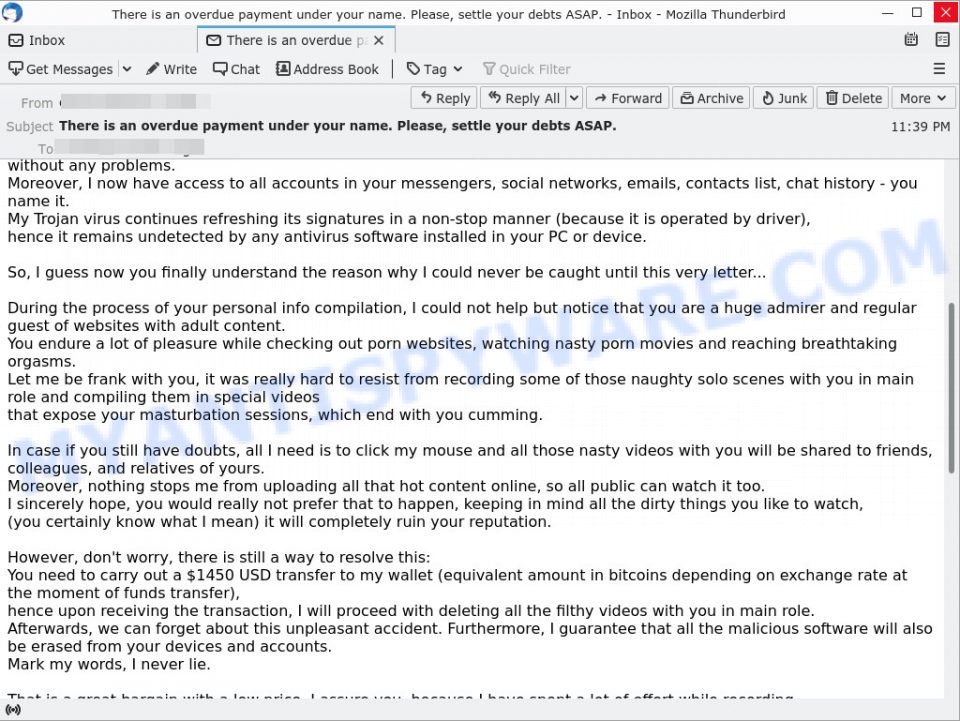Archive the overdue payment email
Image resolution: width=960 pixels, height=721 pixels.
point(711,98)
